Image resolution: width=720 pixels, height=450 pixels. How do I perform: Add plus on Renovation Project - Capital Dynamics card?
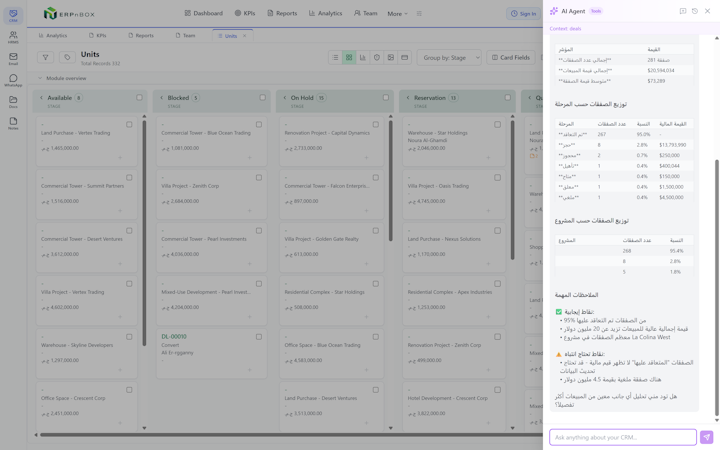pos(366,158)
